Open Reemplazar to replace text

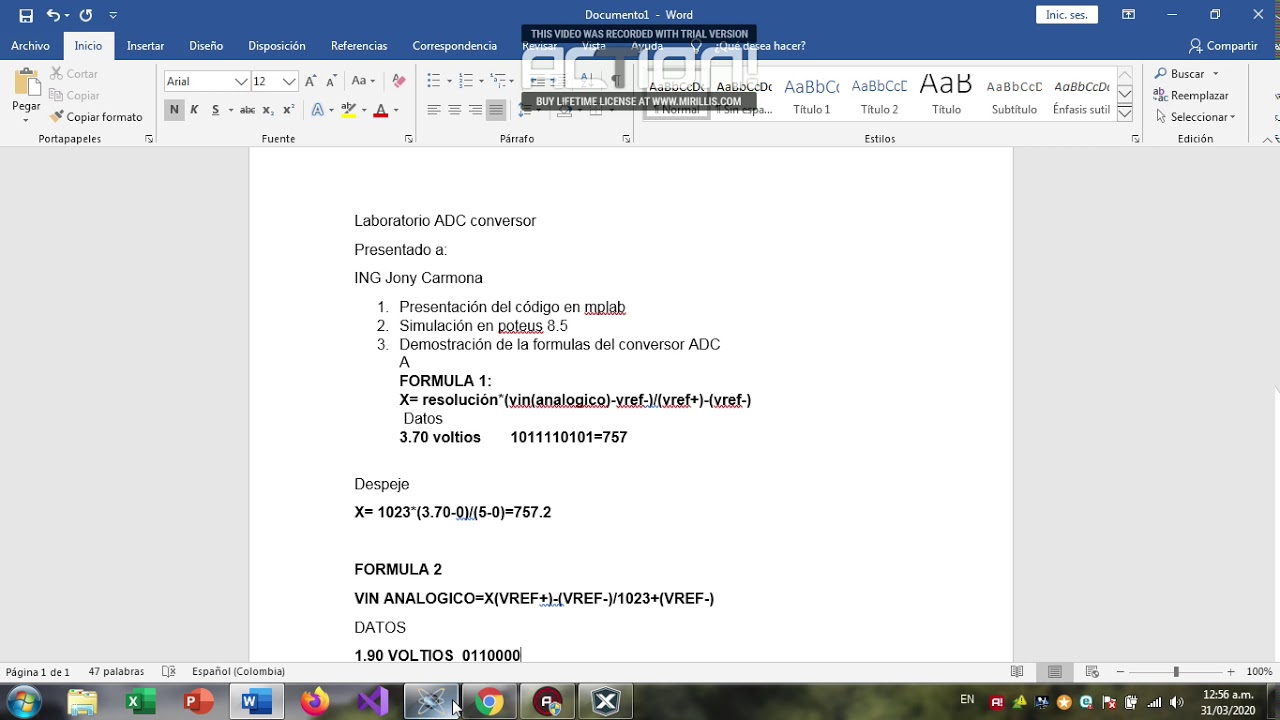pyautogui.click(x=1191, y=95)
